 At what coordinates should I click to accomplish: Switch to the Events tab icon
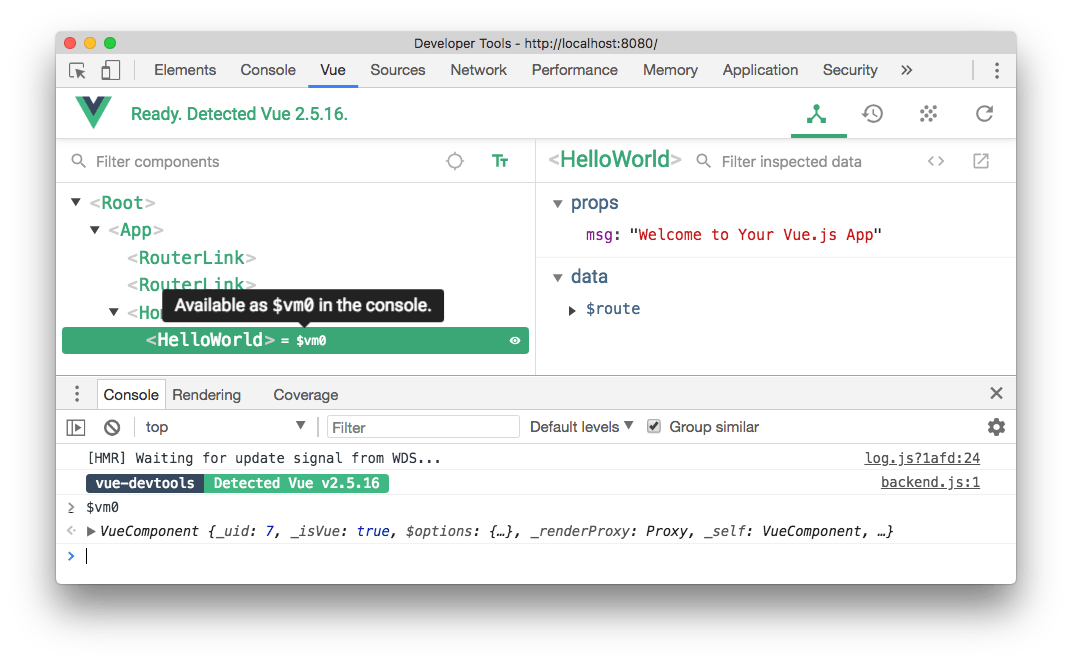pyautogui.click(x=928, y=113)
